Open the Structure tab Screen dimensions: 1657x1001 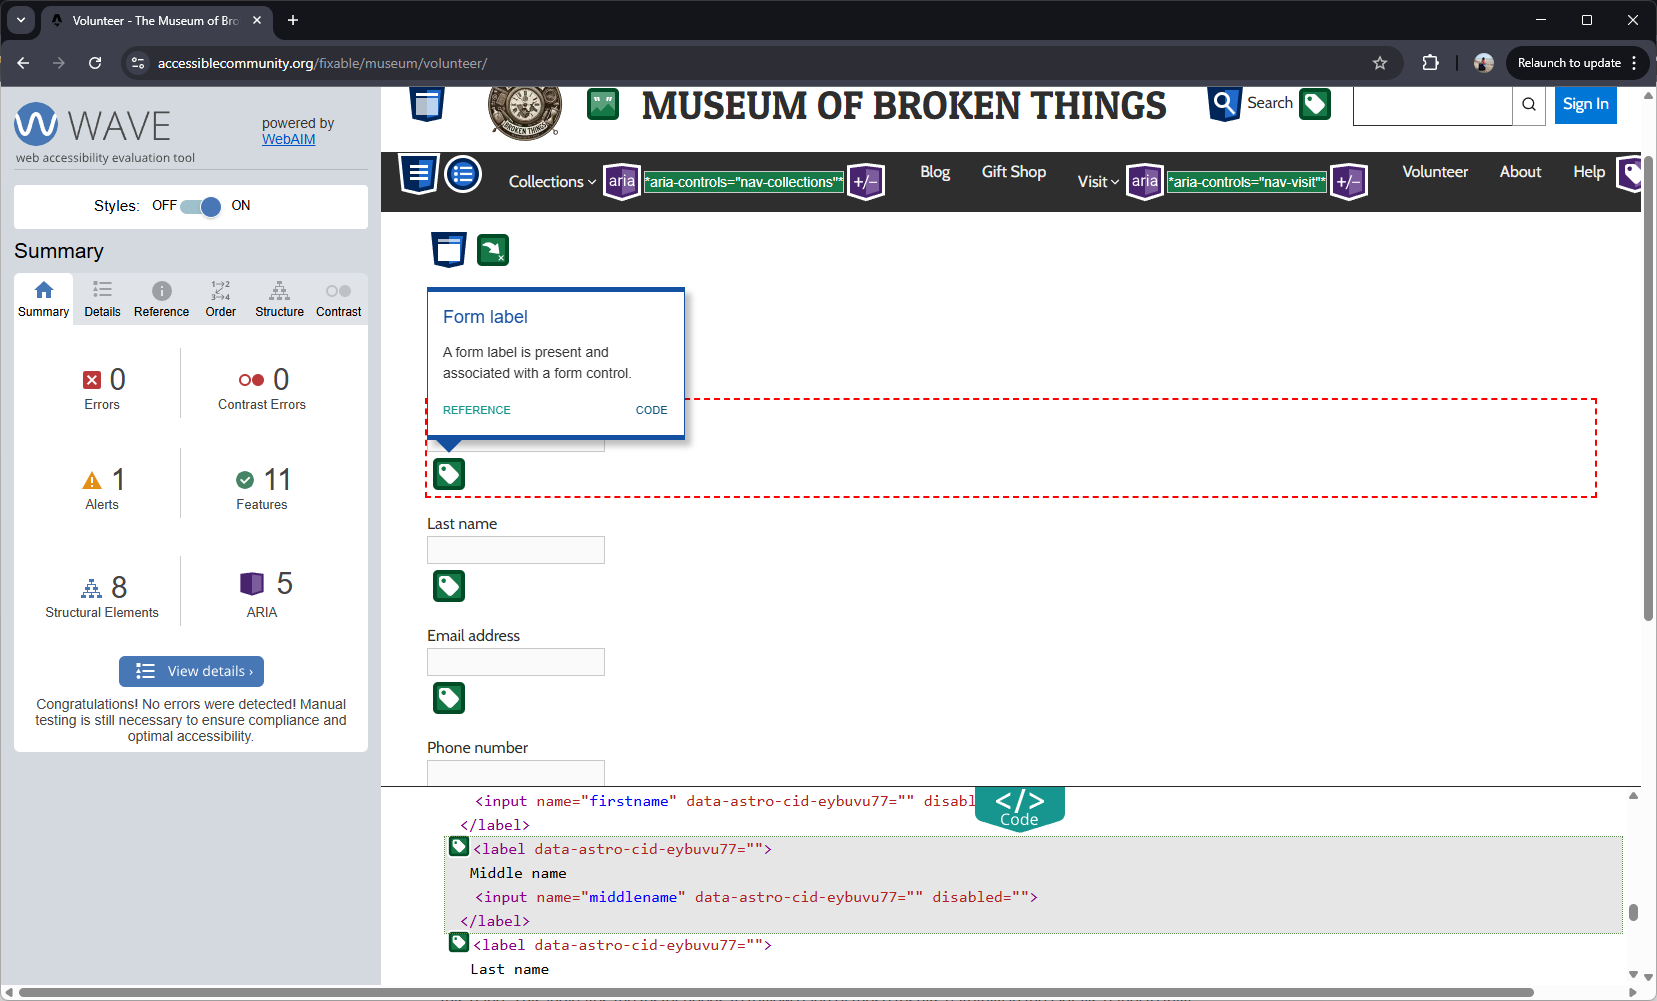279,299
